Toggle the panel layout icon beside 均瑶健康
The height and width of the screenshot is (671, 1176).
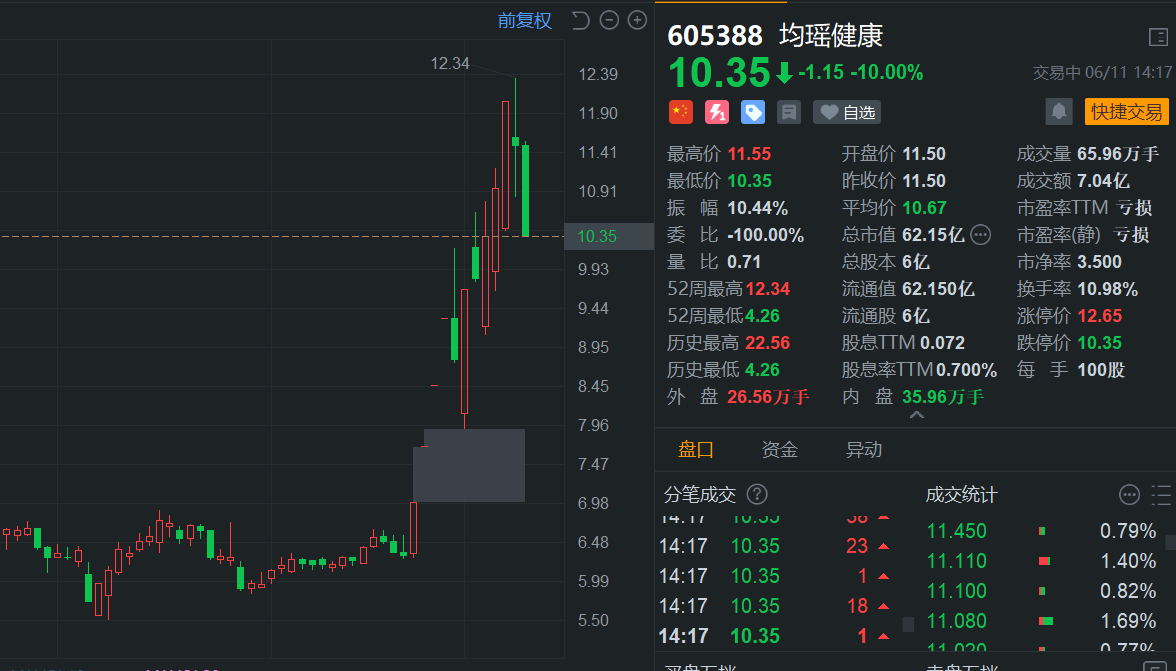[1158, 37]
